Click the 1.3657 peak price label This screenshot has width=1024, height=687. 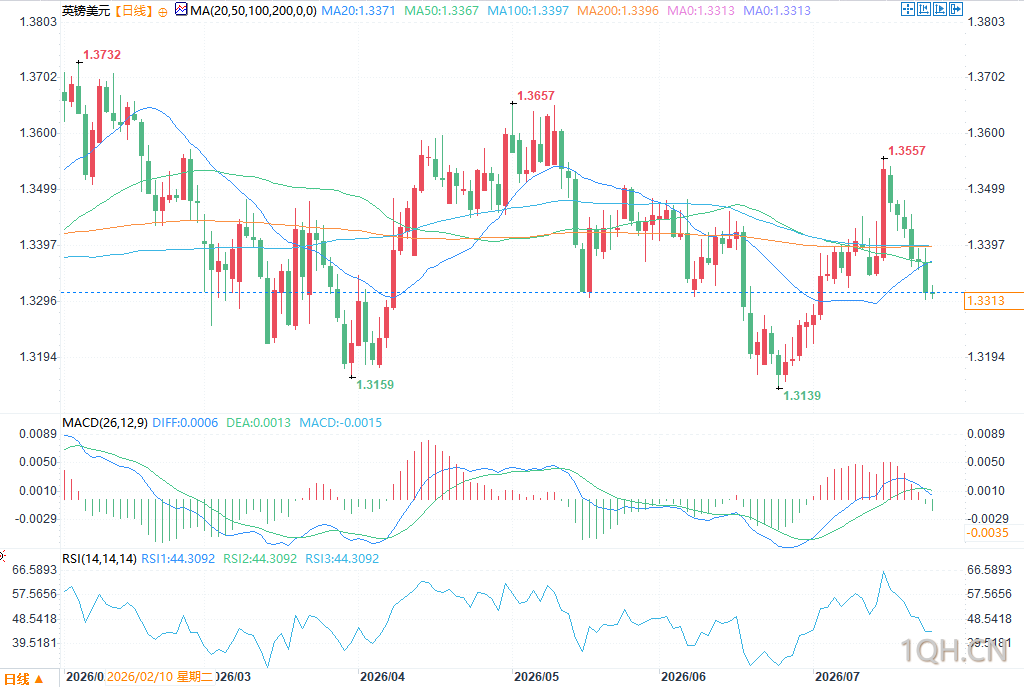coord(536,96)
